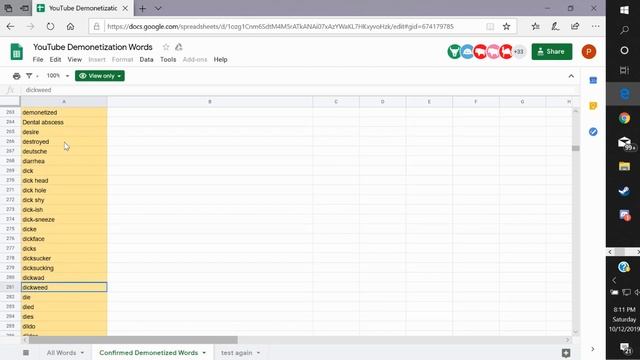Click the Windows Start button
Screen dimensions: 640x360
pyautogui.click(x=624, y=10)
